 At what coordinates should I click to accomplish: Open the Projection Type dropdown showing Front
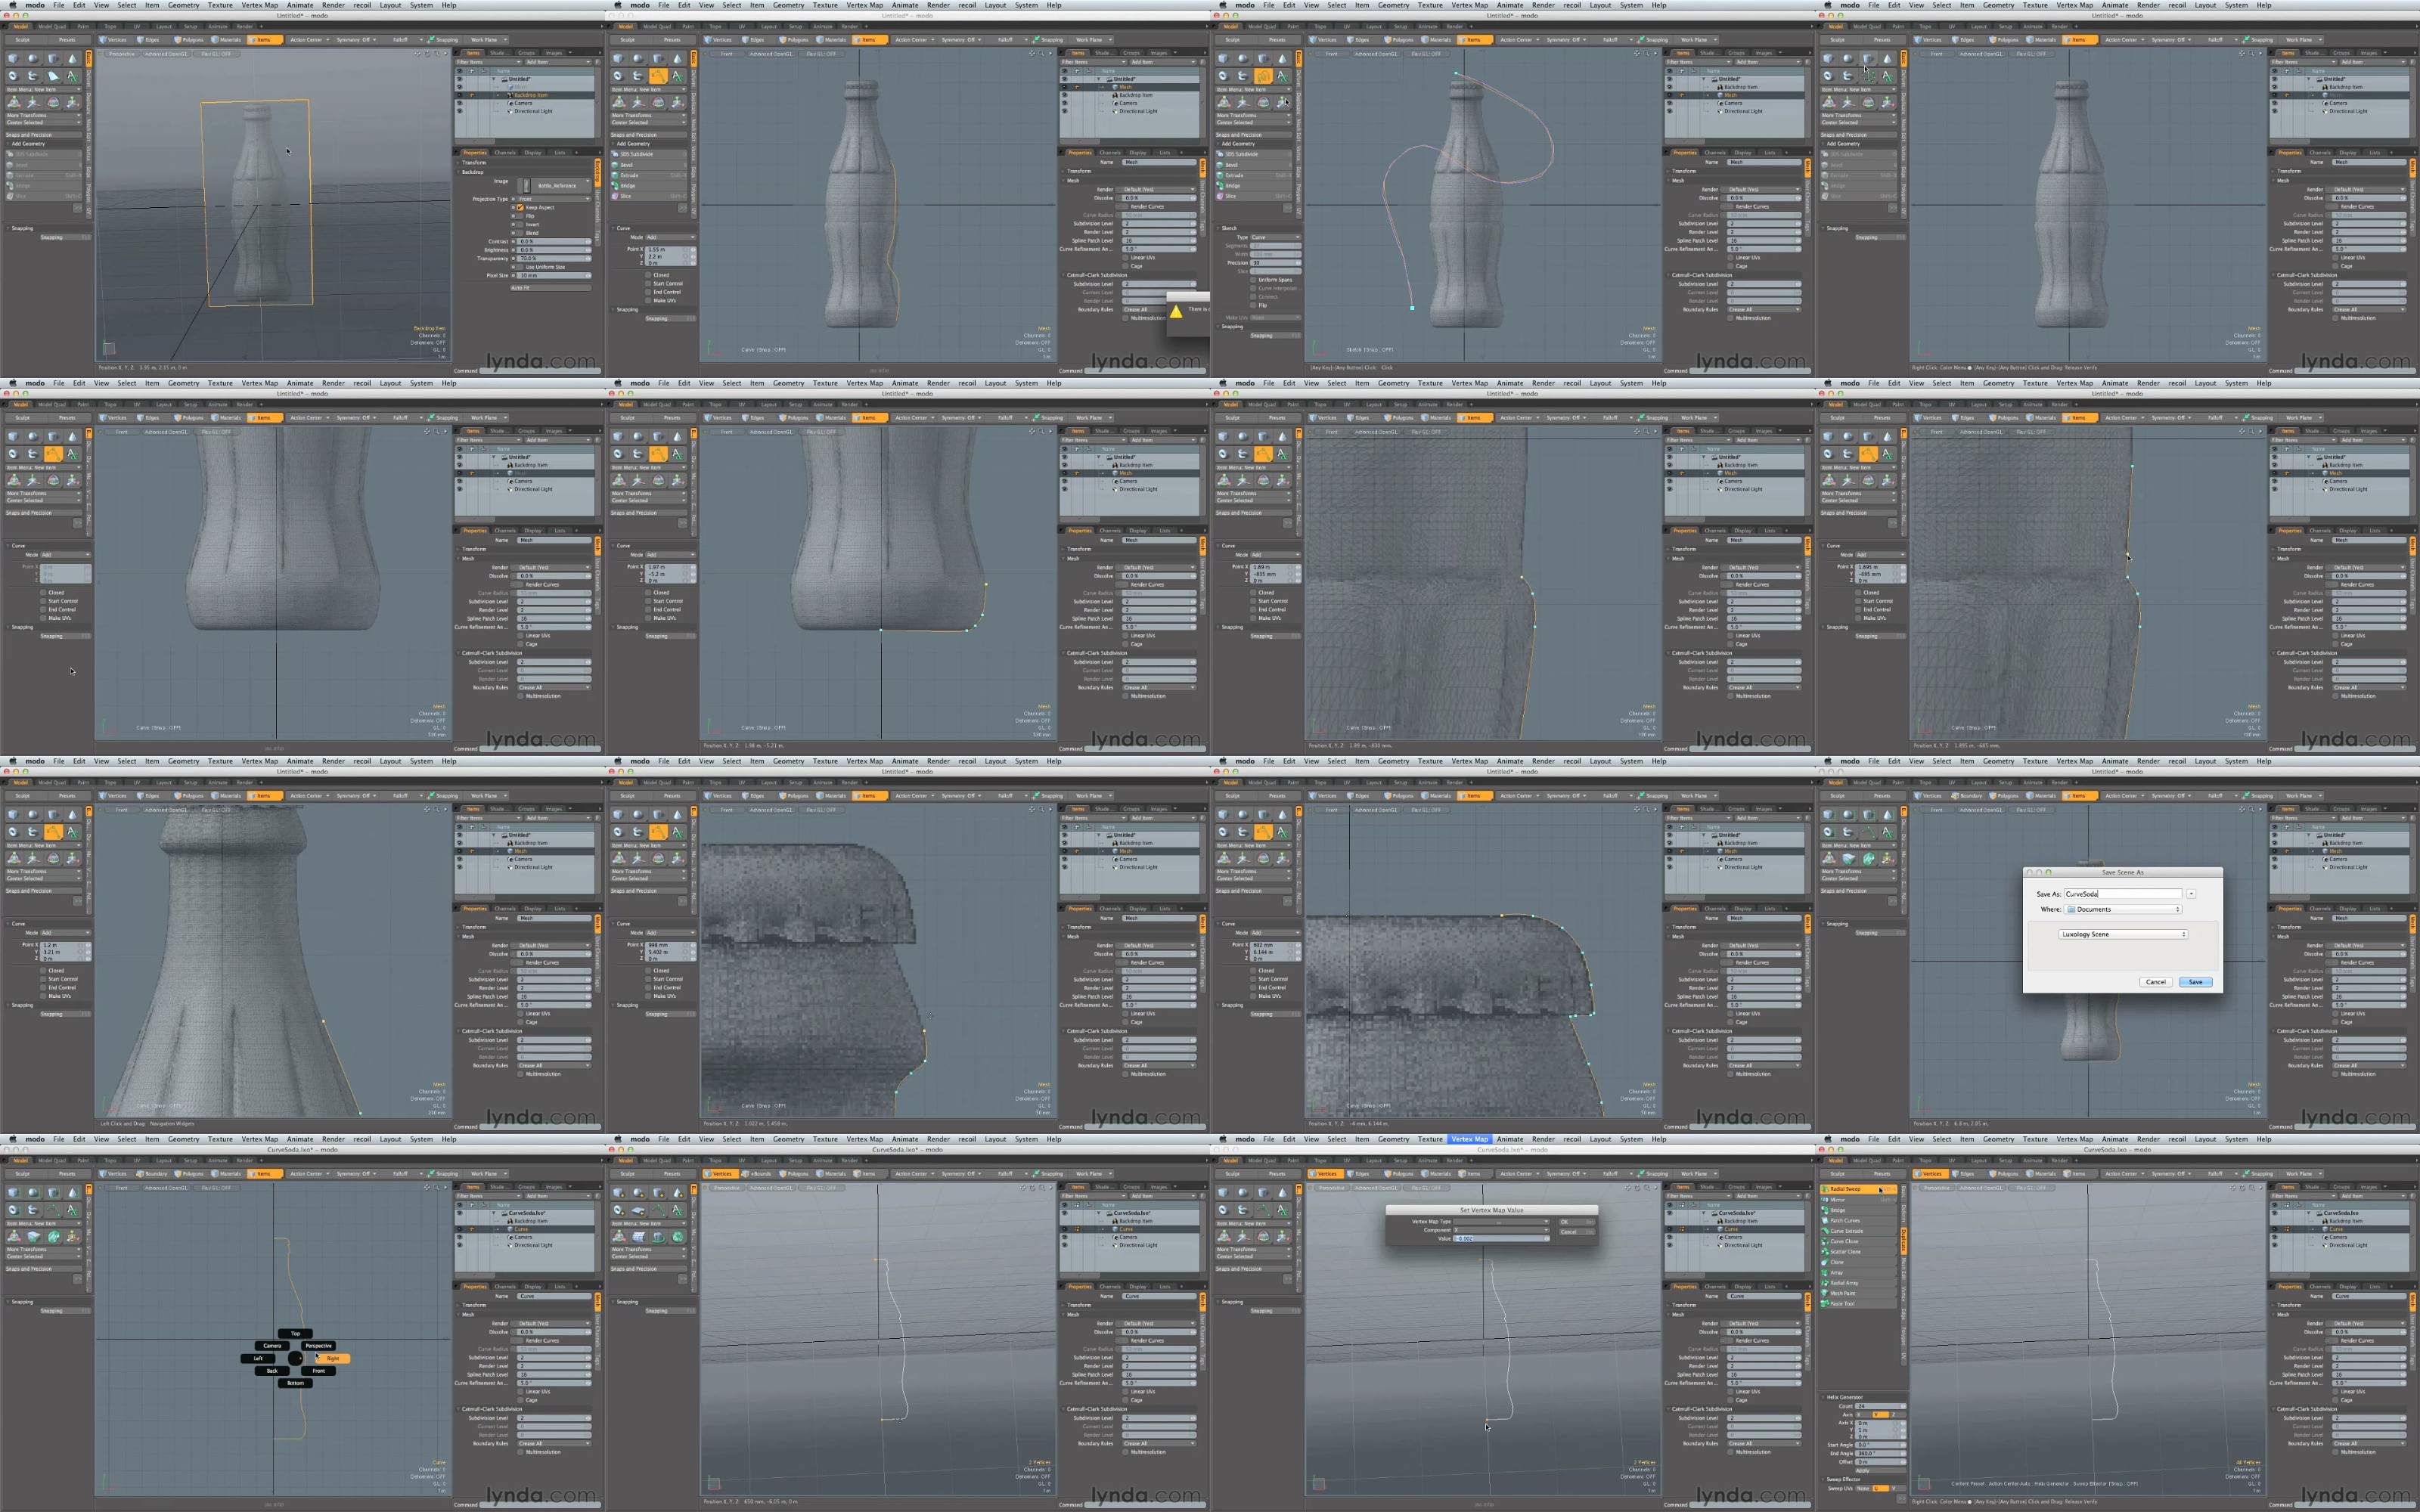pos(554,199)
